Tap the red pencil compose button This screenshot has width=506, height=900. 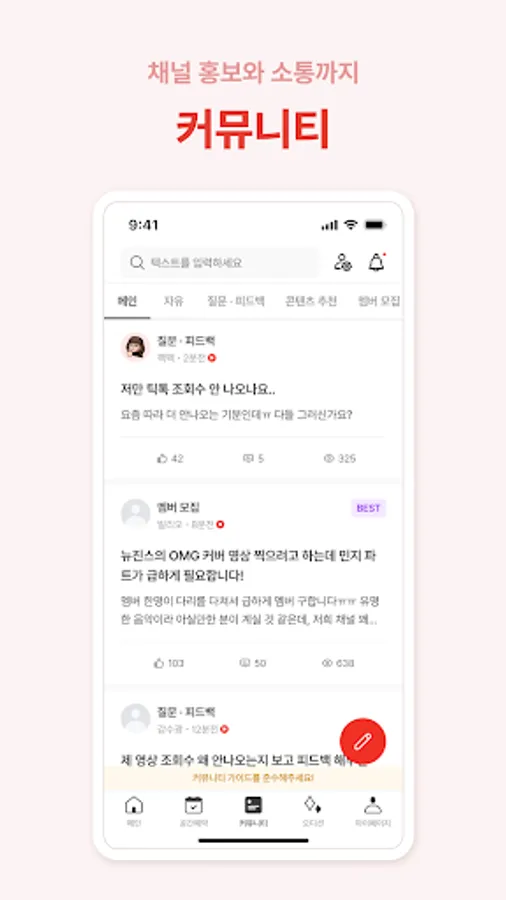pos(363,741)
